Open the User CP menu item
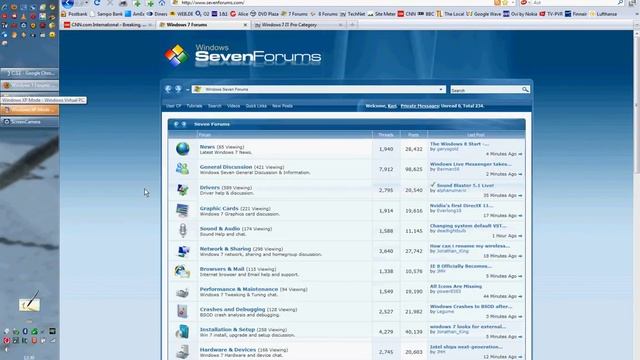This screenshot has height=360, width=640. [173, 106]
